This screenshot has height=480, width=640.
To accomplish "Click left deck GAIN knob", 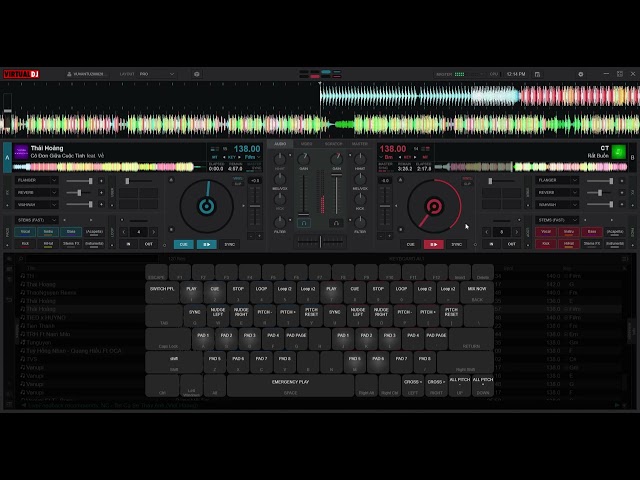I will coord(304,159).
